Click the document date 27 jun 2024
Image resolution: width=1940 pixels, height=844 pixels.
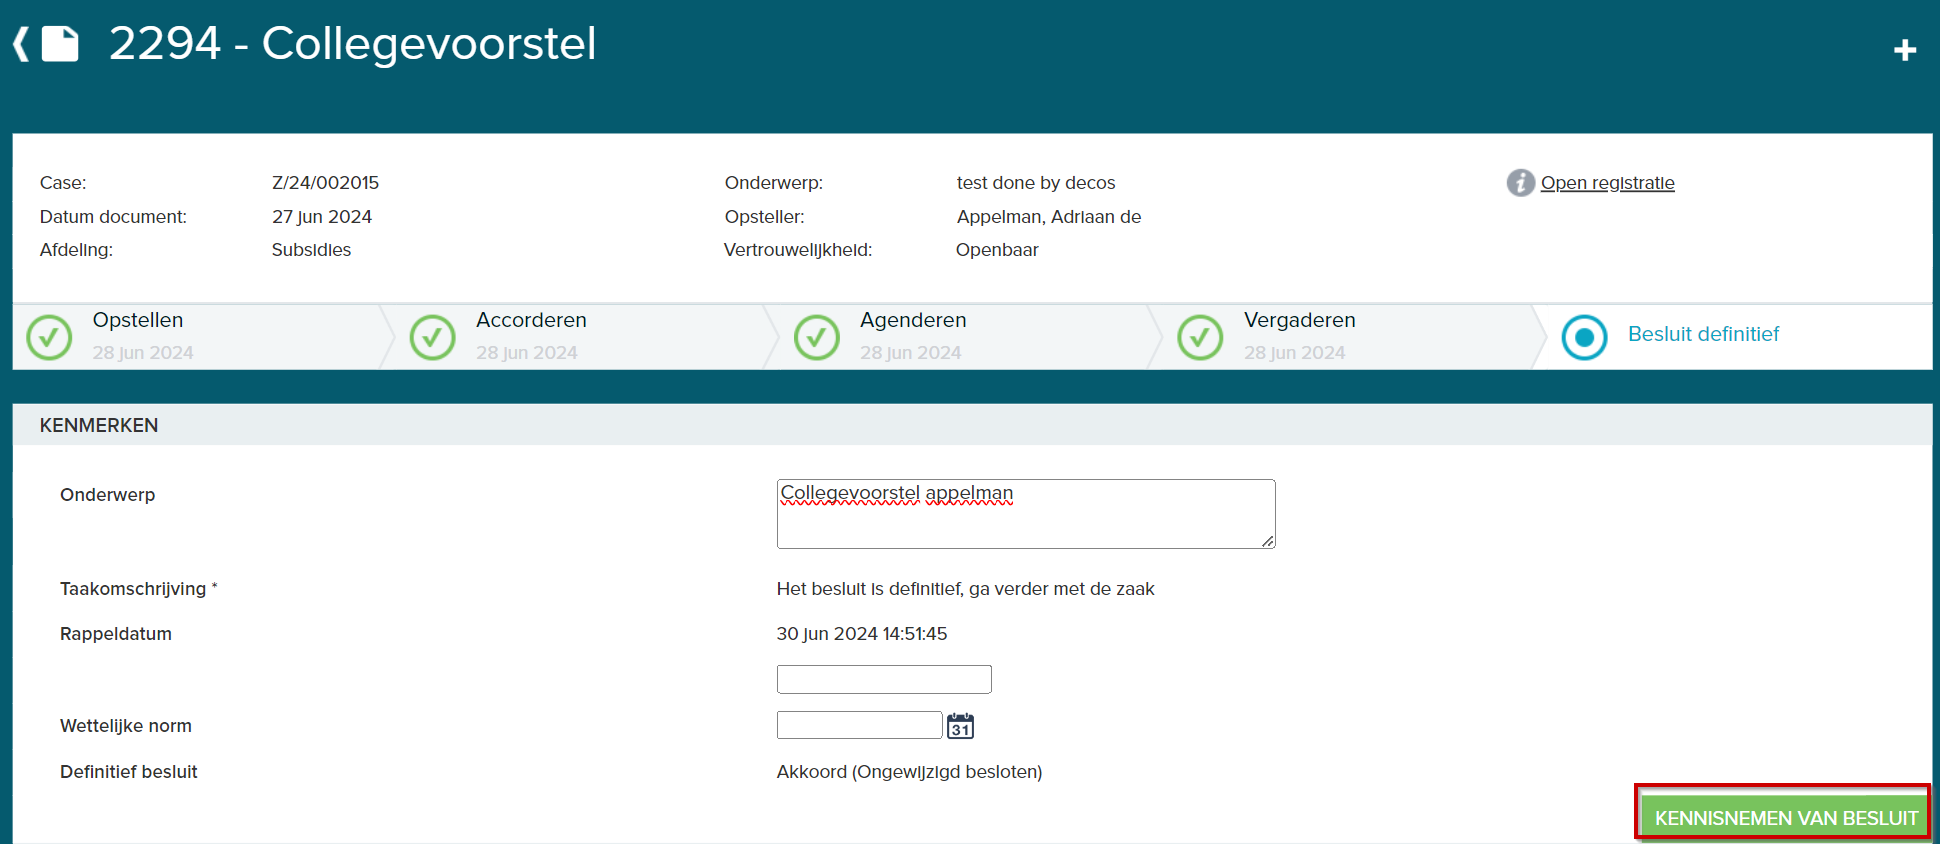click(x=322, y=217)
